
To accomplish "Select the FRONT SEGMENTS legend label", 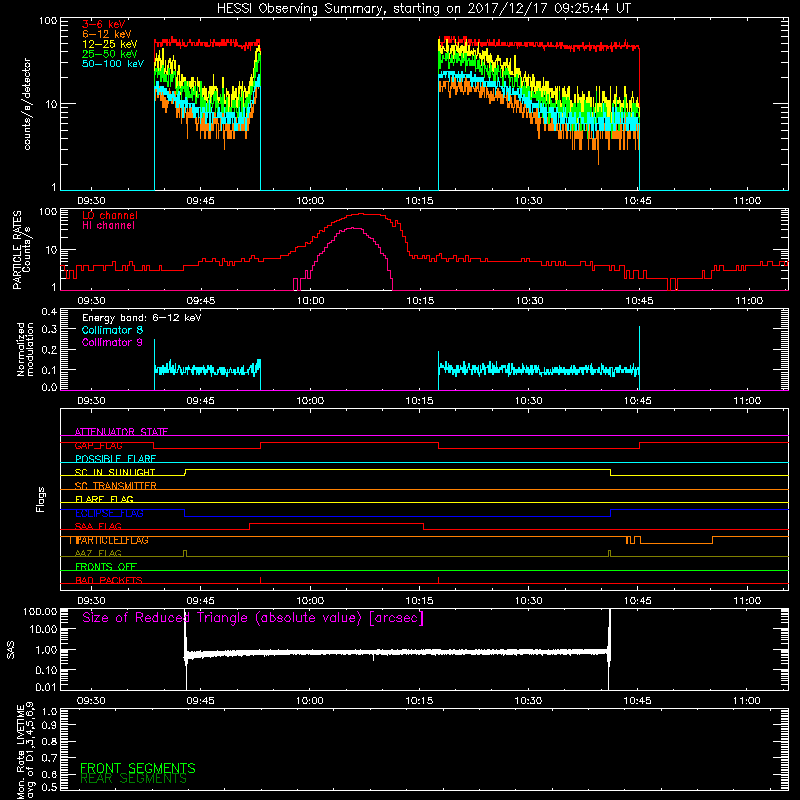I will tap(138, 768).
